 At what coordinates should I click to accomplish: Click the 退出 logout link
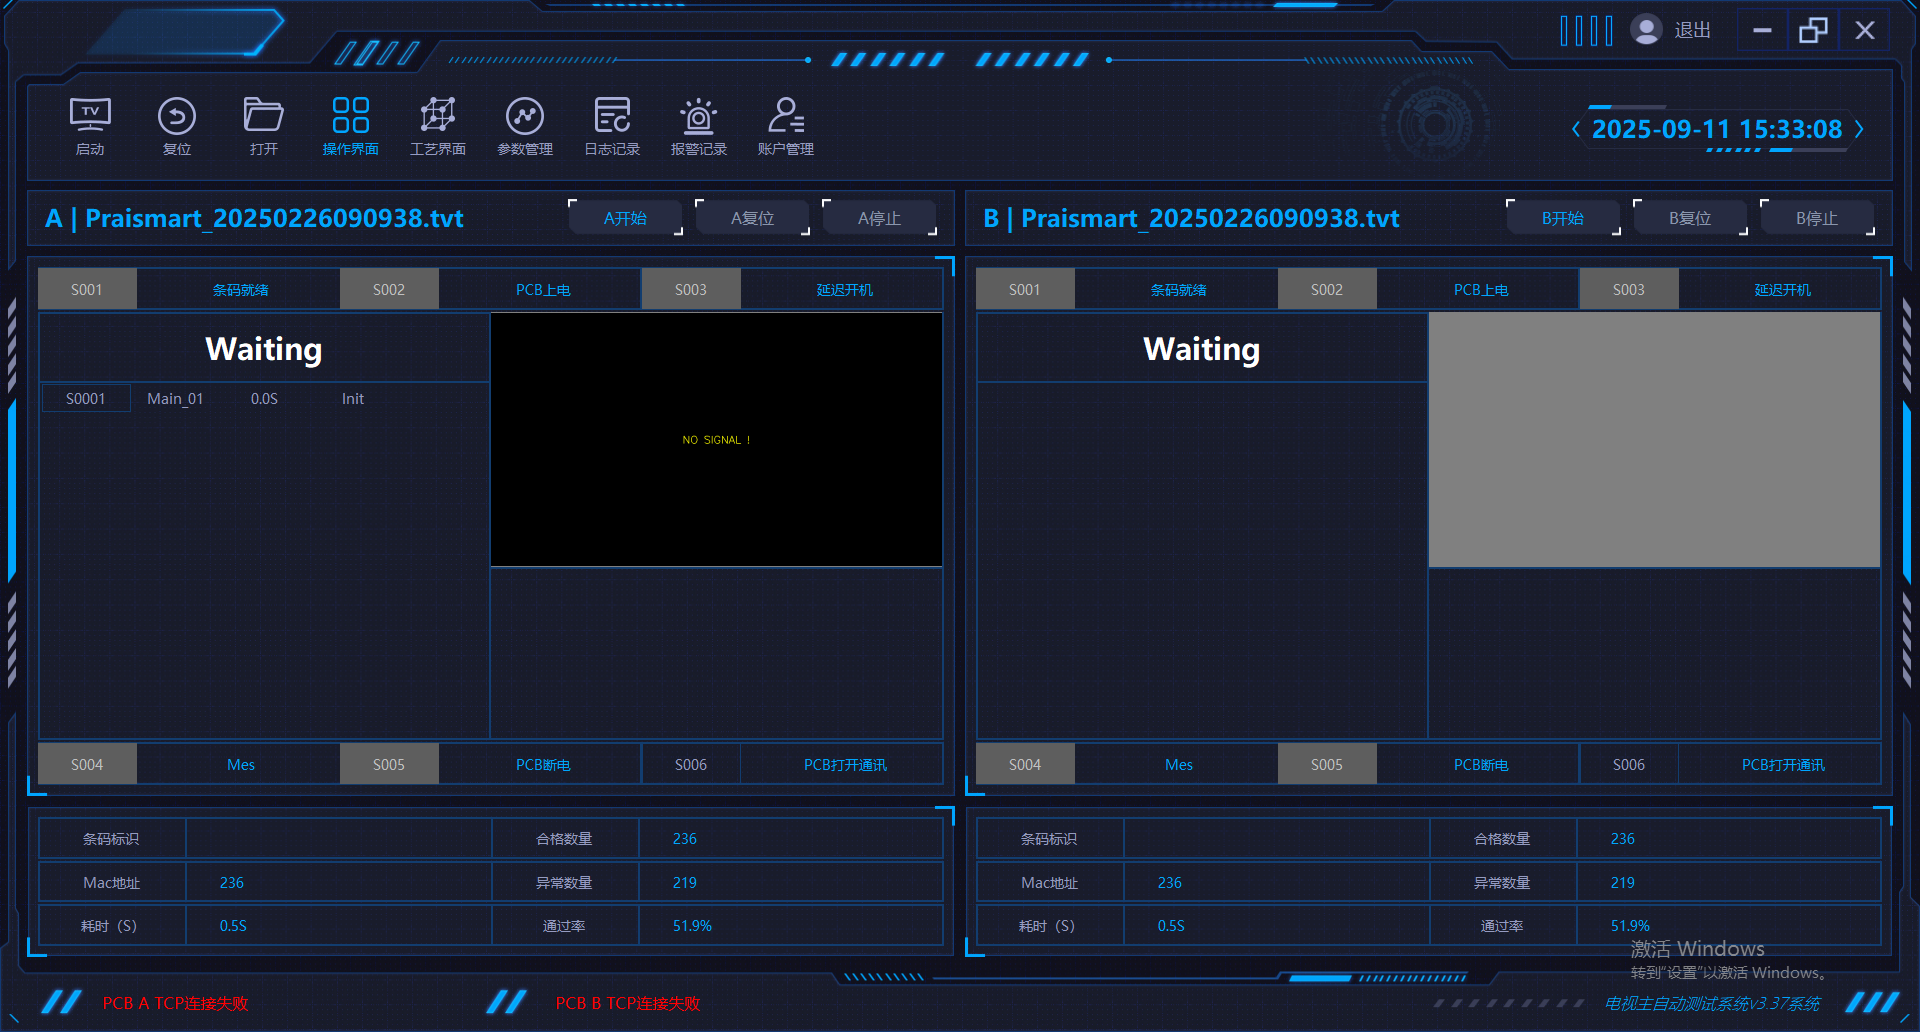(x=1692, y=31)
